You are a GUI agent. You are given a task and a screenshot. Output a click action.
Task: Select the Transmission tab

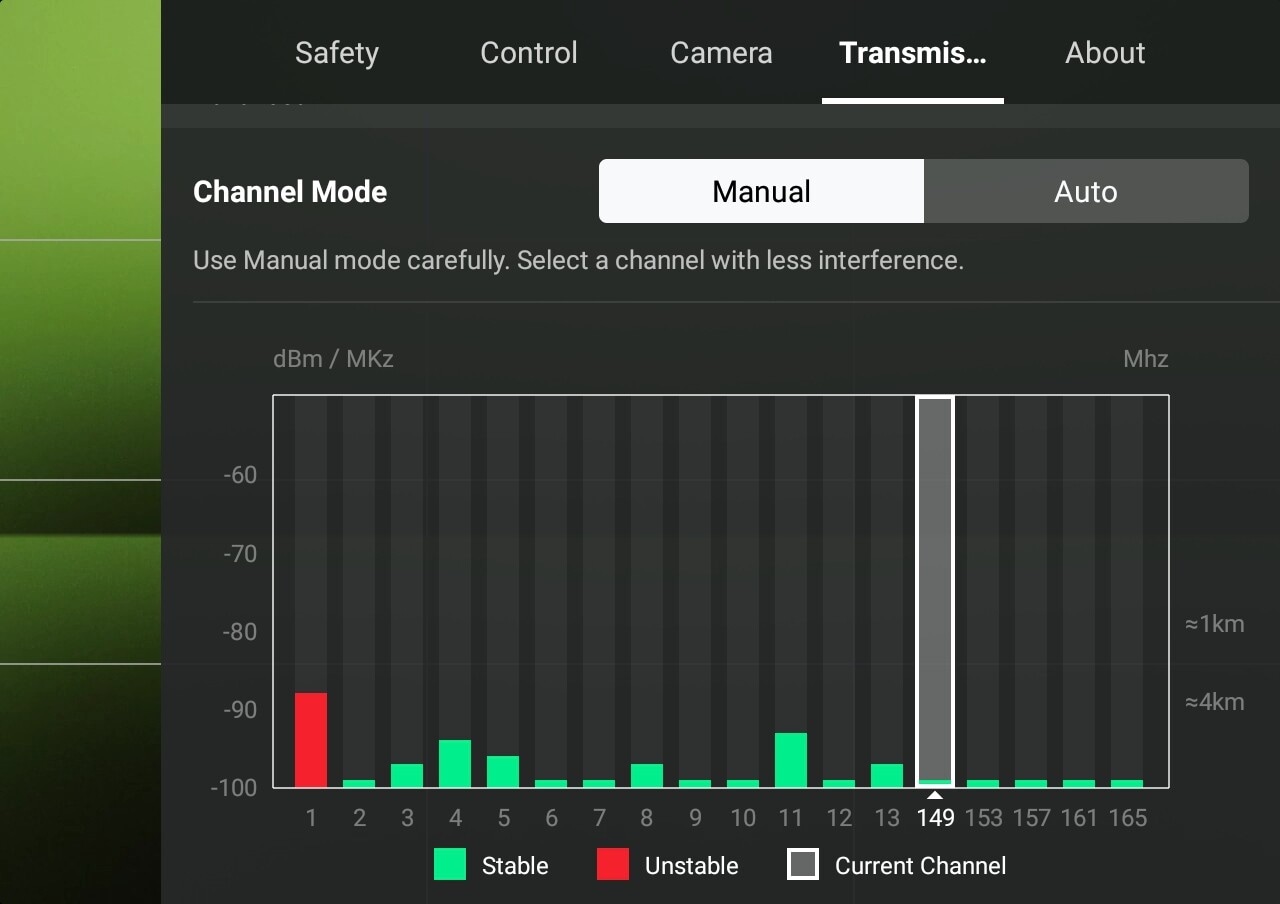912,53
